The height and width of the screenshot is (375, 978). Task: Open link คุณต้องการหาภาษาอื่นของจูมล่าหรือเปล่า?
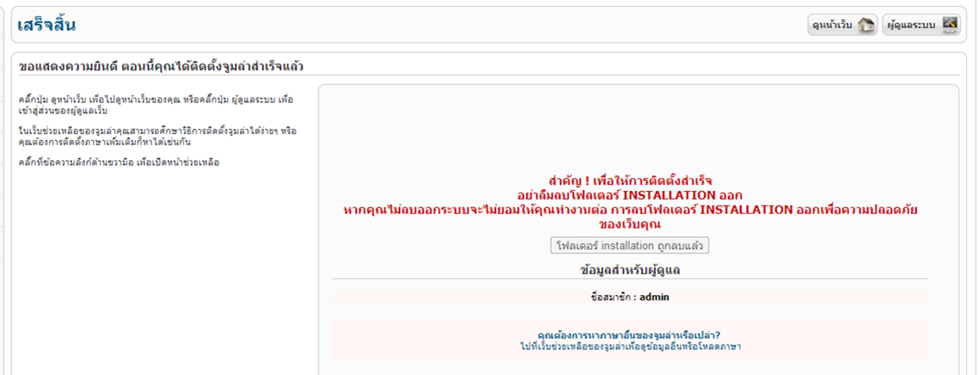point(630,335)
